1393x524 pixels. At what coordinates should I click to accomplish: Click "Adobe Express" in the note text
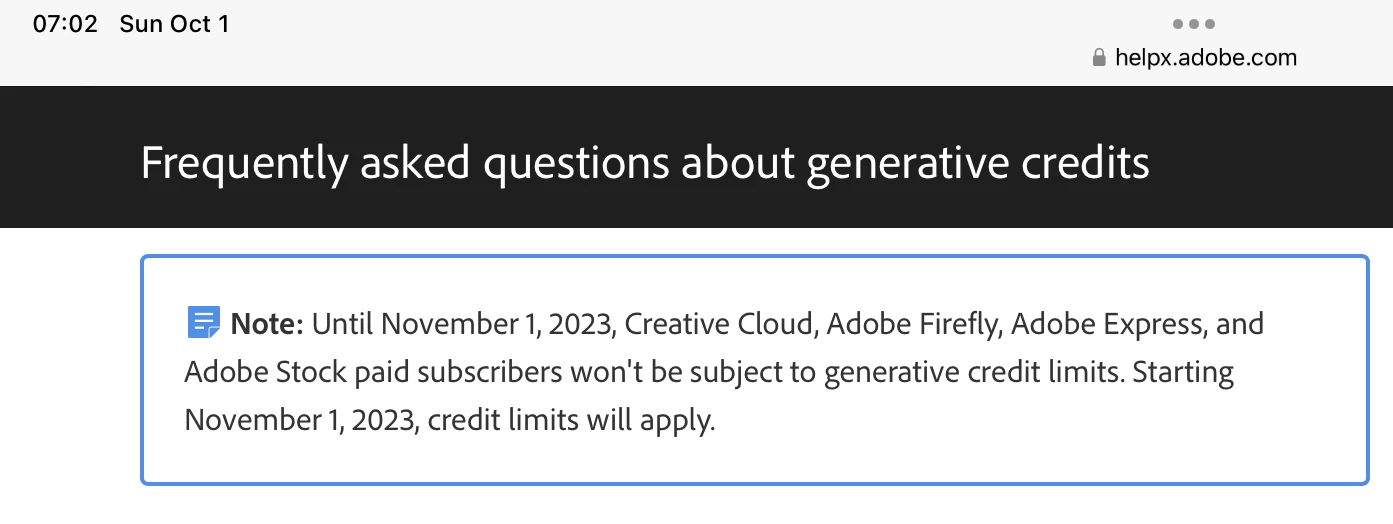pyautogui.click(x=1104, y=324)
